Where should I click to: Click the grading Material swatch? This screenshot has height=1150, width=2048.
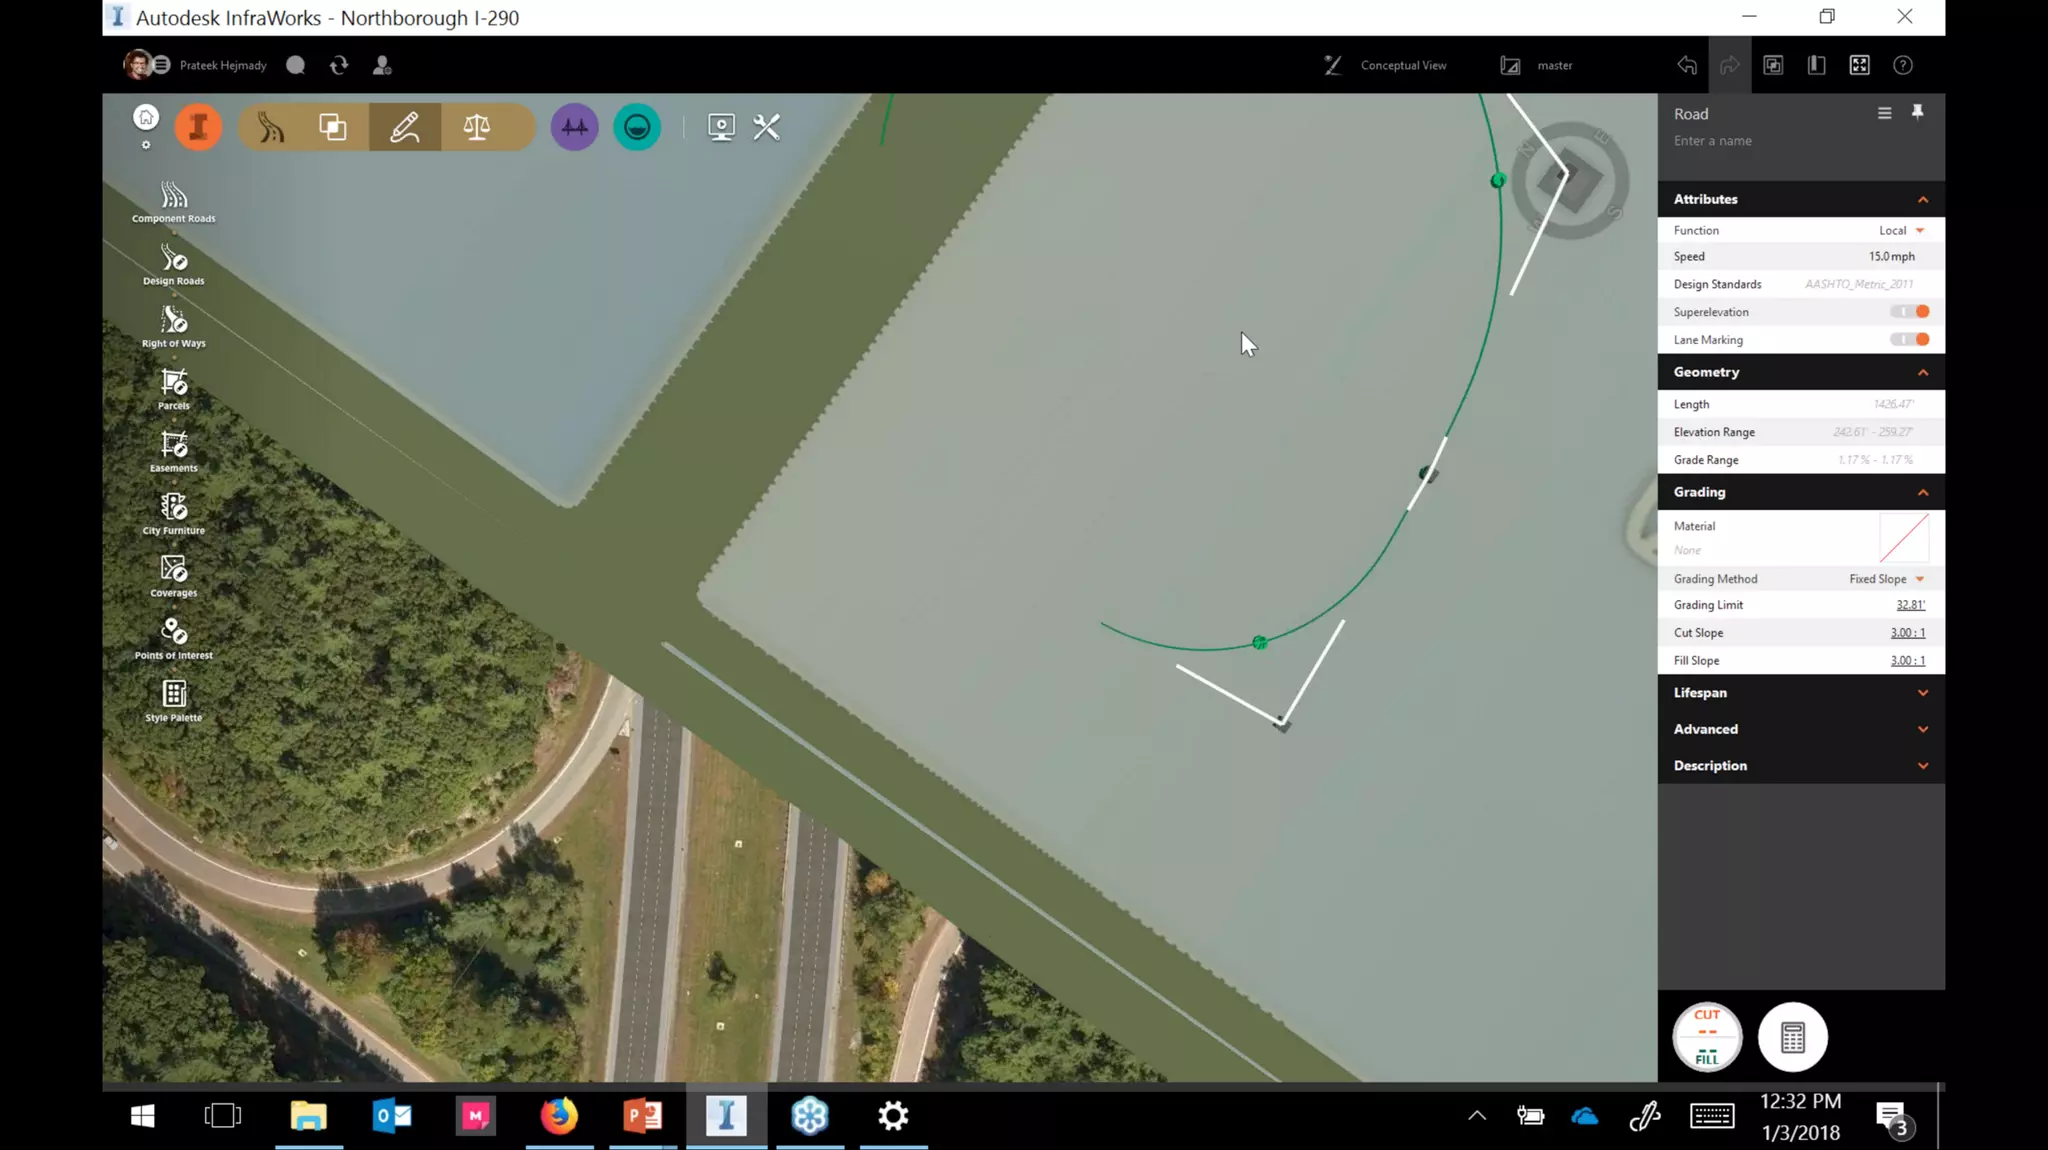pos(1904,538)
